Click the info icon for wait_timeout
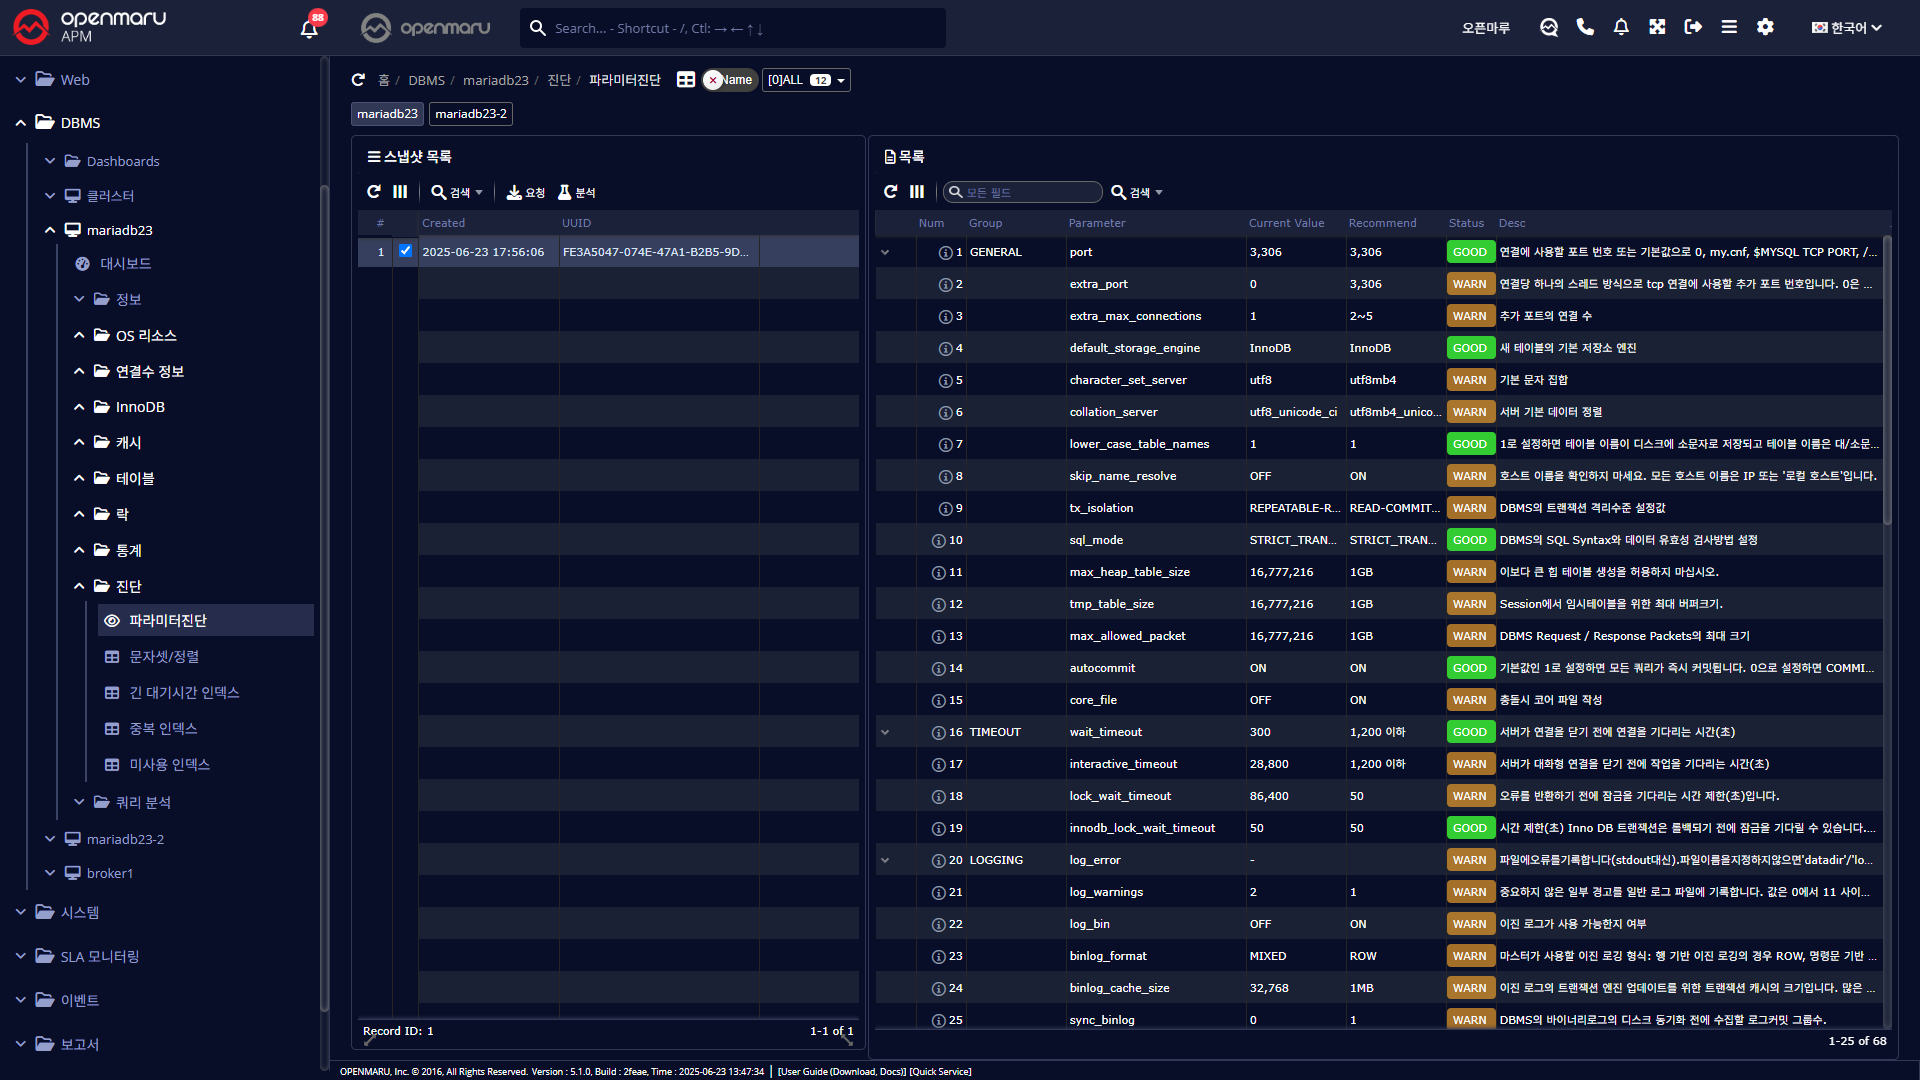 pyautogui.click(x=939, y=733)
